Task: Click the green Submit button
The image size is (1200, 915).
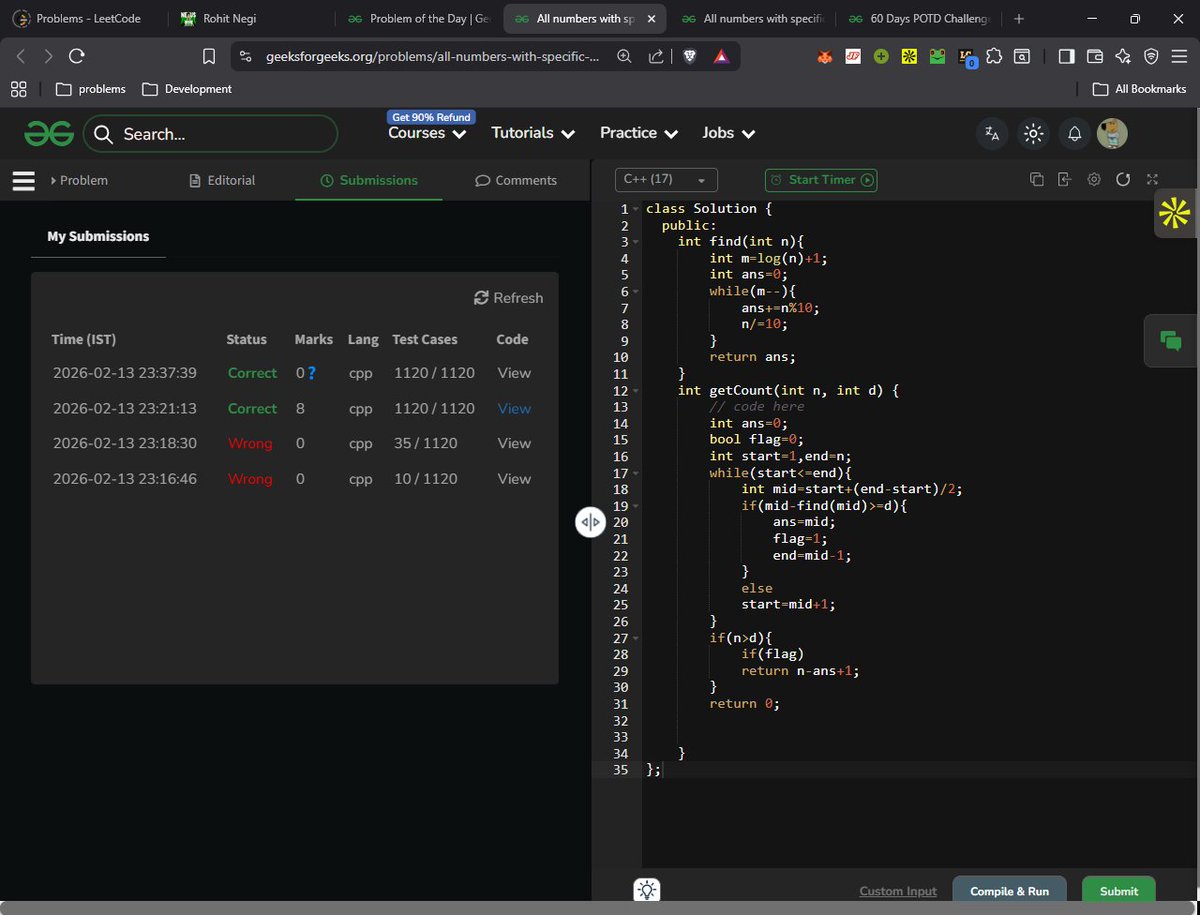Action: (1118, 891)
